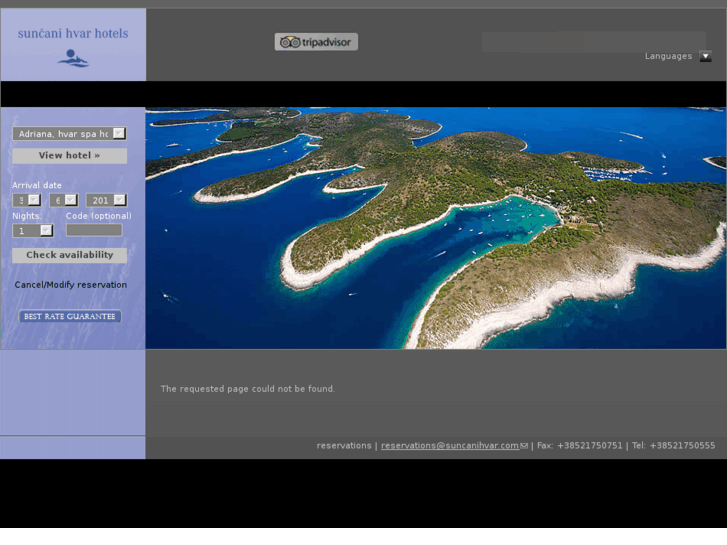Click the Languages menu label

click(x=668, y=57)
